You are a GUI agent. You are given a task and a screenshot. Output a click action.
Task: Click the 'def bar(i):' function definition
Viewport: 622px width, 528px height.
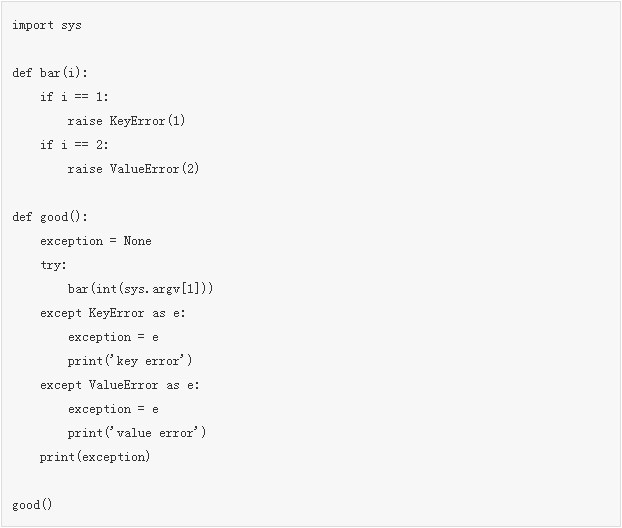[50, 73]
